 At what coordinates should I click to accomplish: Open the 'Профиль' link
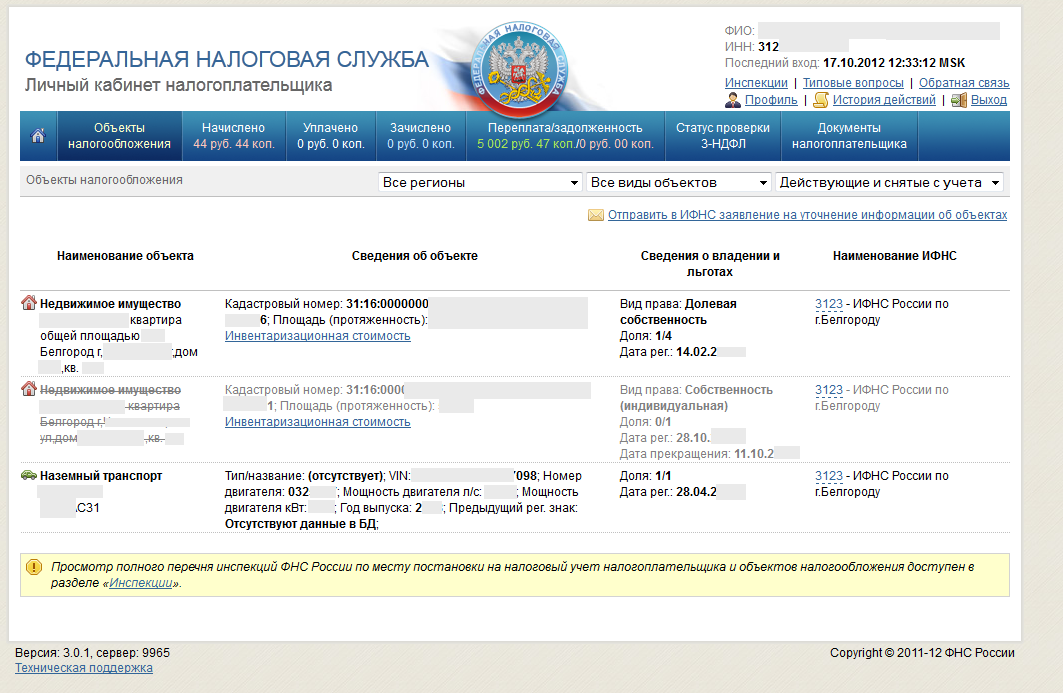771,100
